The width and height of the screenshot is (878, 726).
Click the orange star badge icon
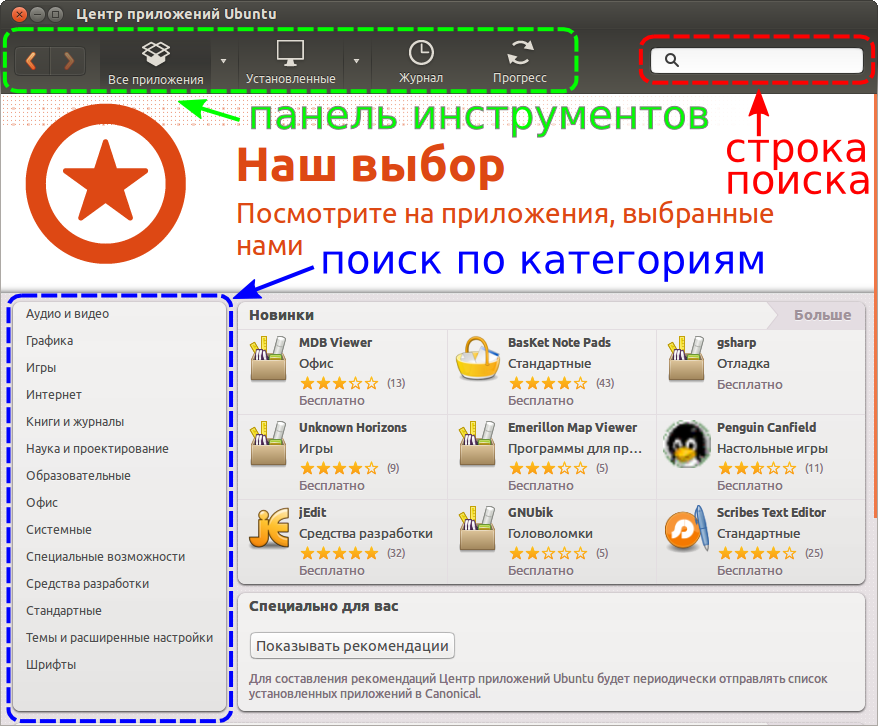(x=105, y=184)
